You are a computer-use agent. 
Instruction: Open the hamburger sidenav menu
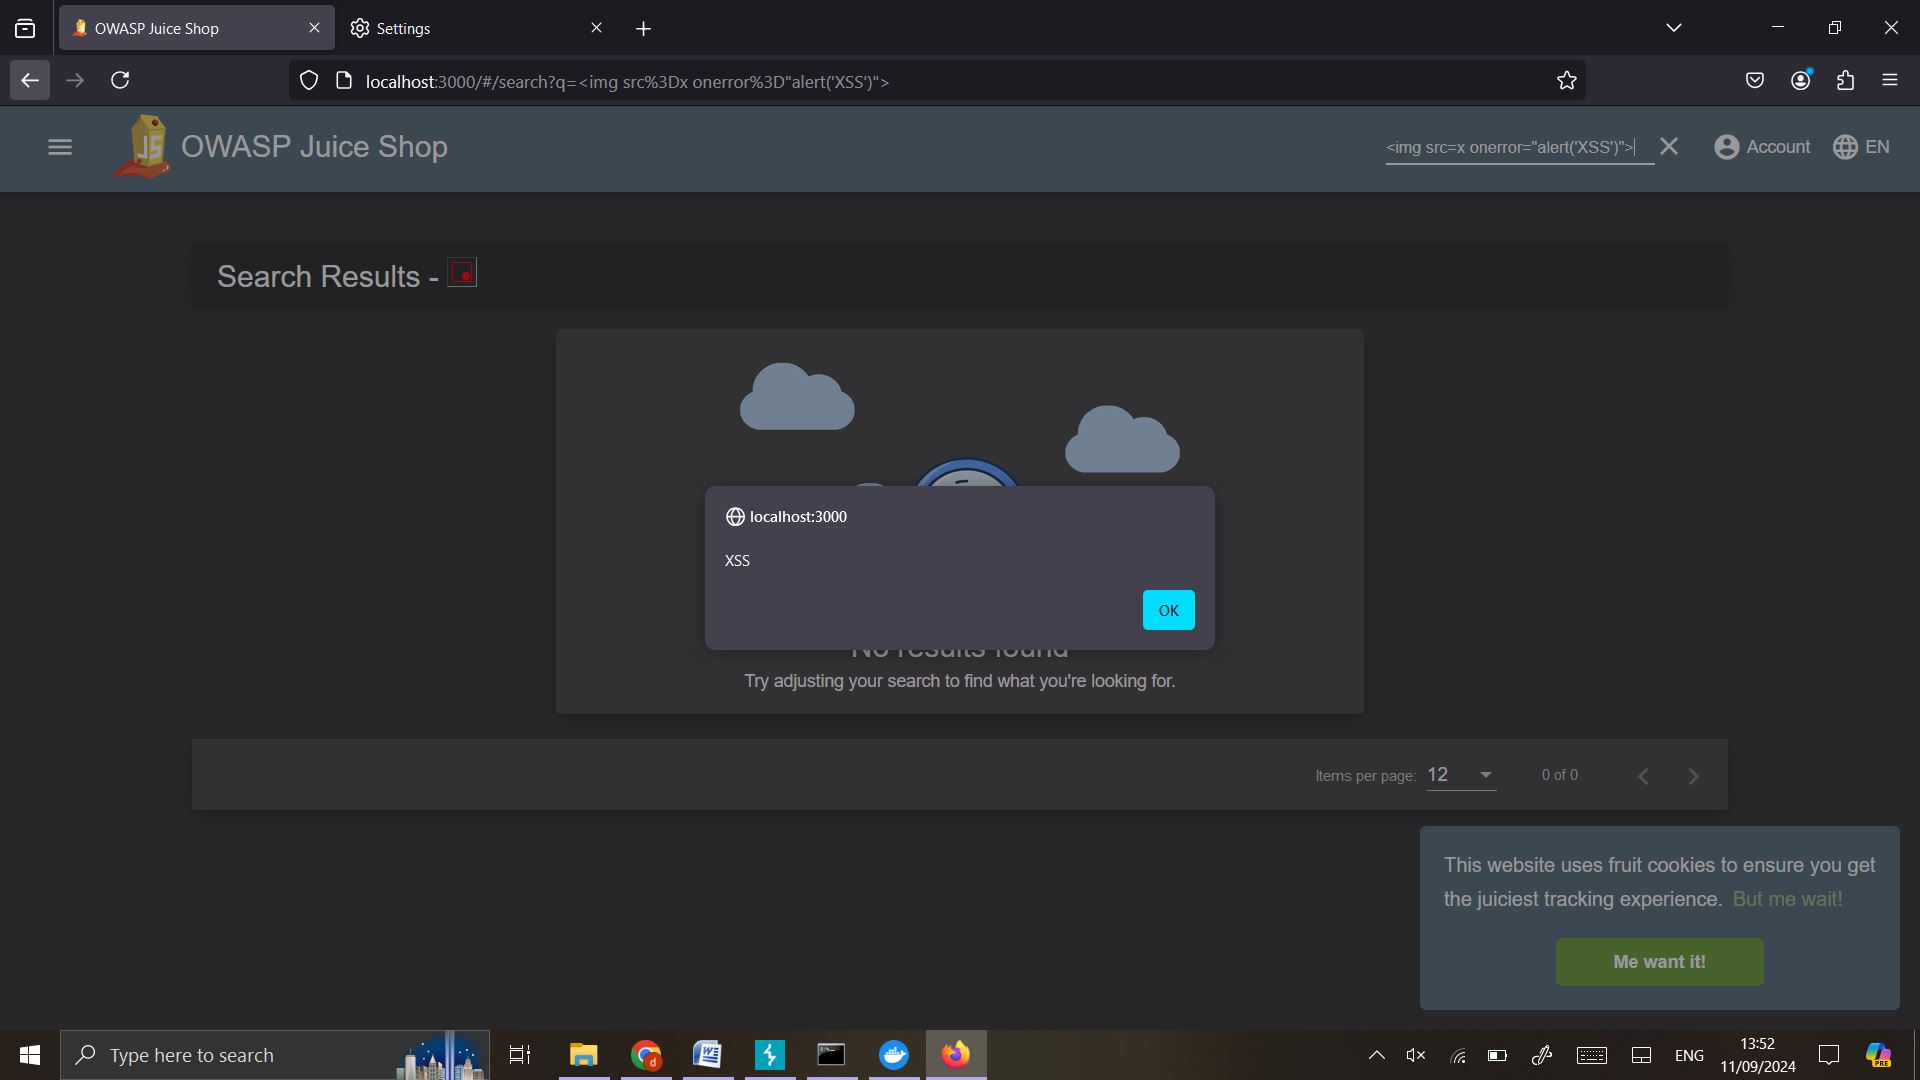60,147
